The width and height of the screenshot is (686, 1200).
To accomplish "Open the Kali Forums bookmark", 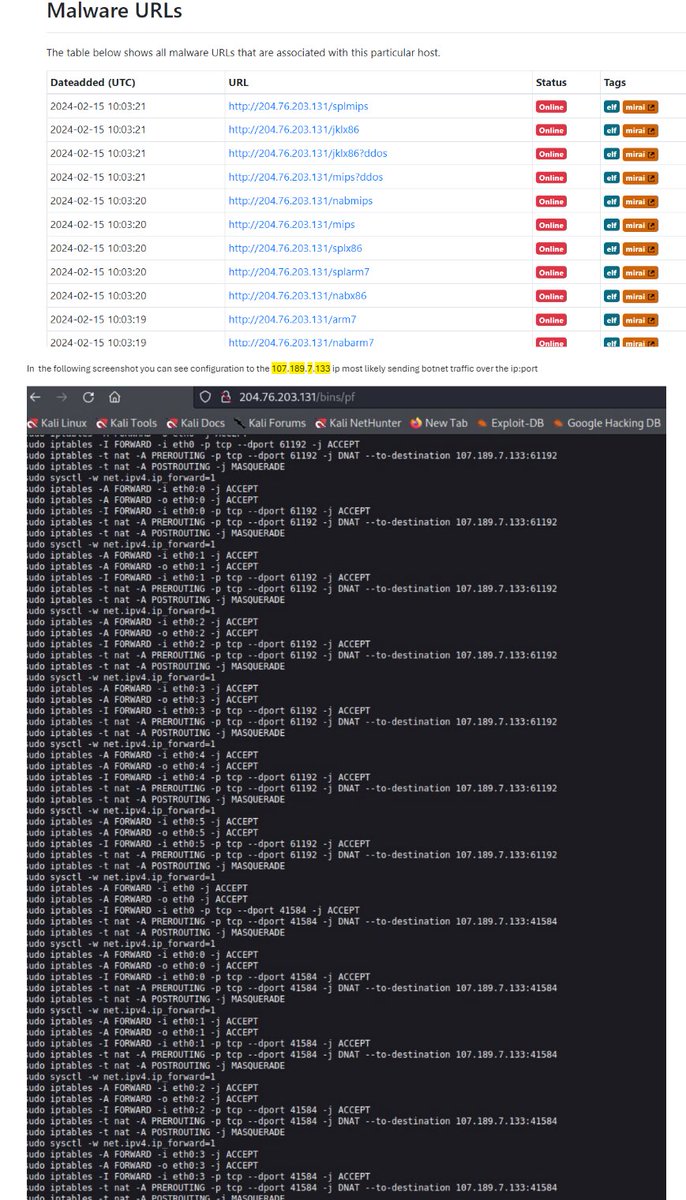I will pos(270,423).
